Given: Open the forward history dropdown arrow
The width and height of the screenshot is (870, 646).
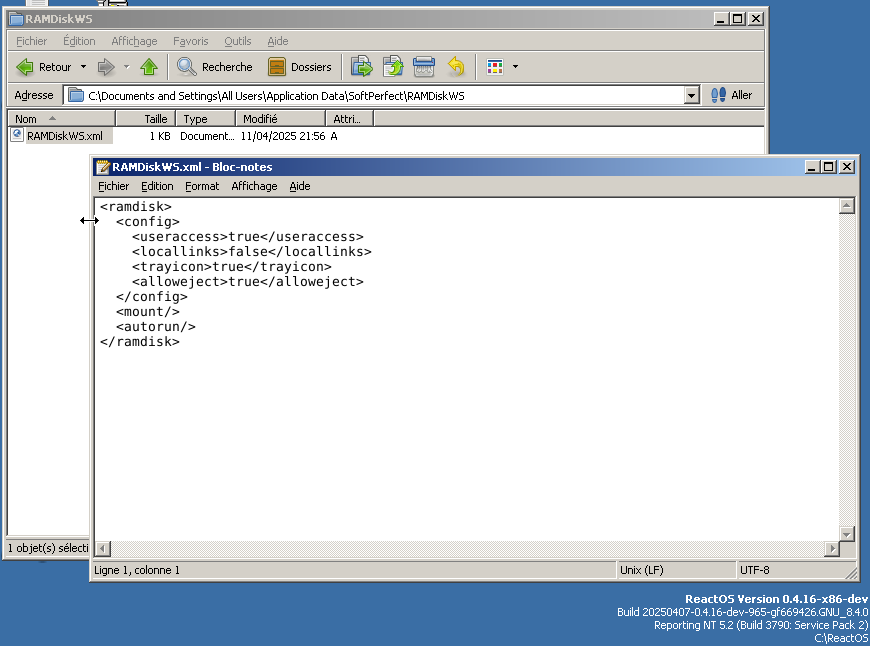Looking at the screenshot, I should pos(127,67).
